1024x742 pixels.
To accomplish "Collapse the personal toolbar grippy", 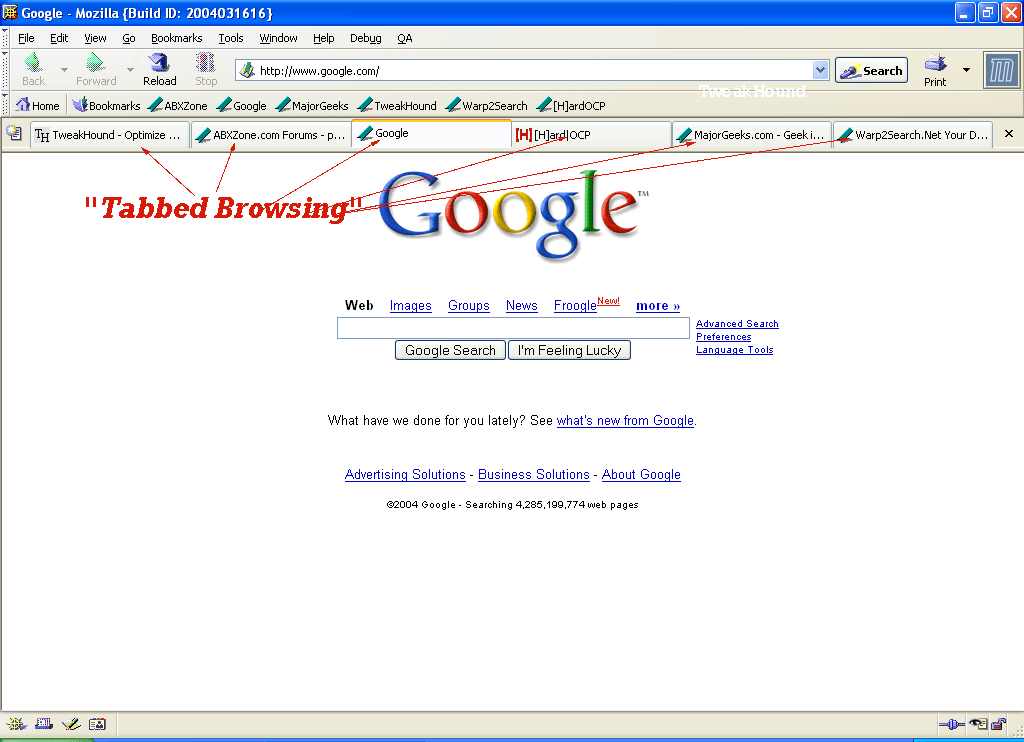I will click(x=5, y=105).
